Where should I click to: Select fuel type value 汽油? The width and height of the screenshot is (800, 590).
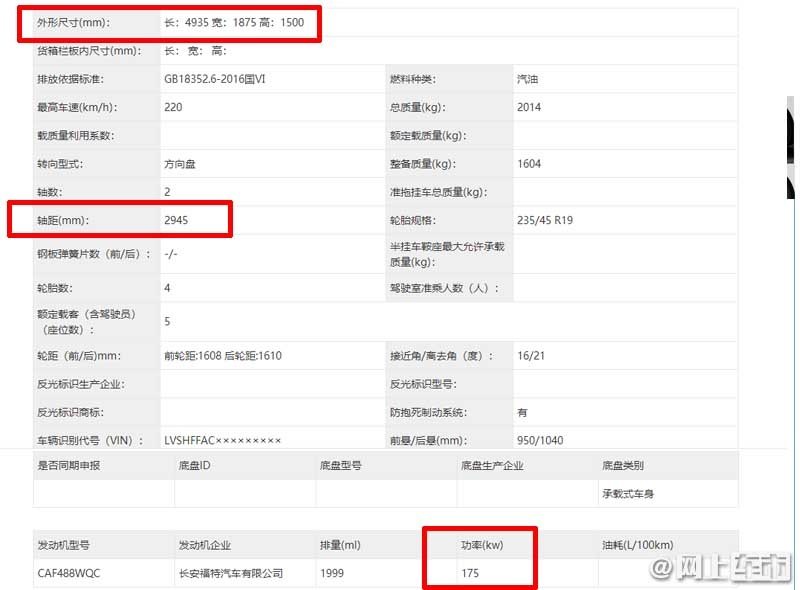(528, 79)
